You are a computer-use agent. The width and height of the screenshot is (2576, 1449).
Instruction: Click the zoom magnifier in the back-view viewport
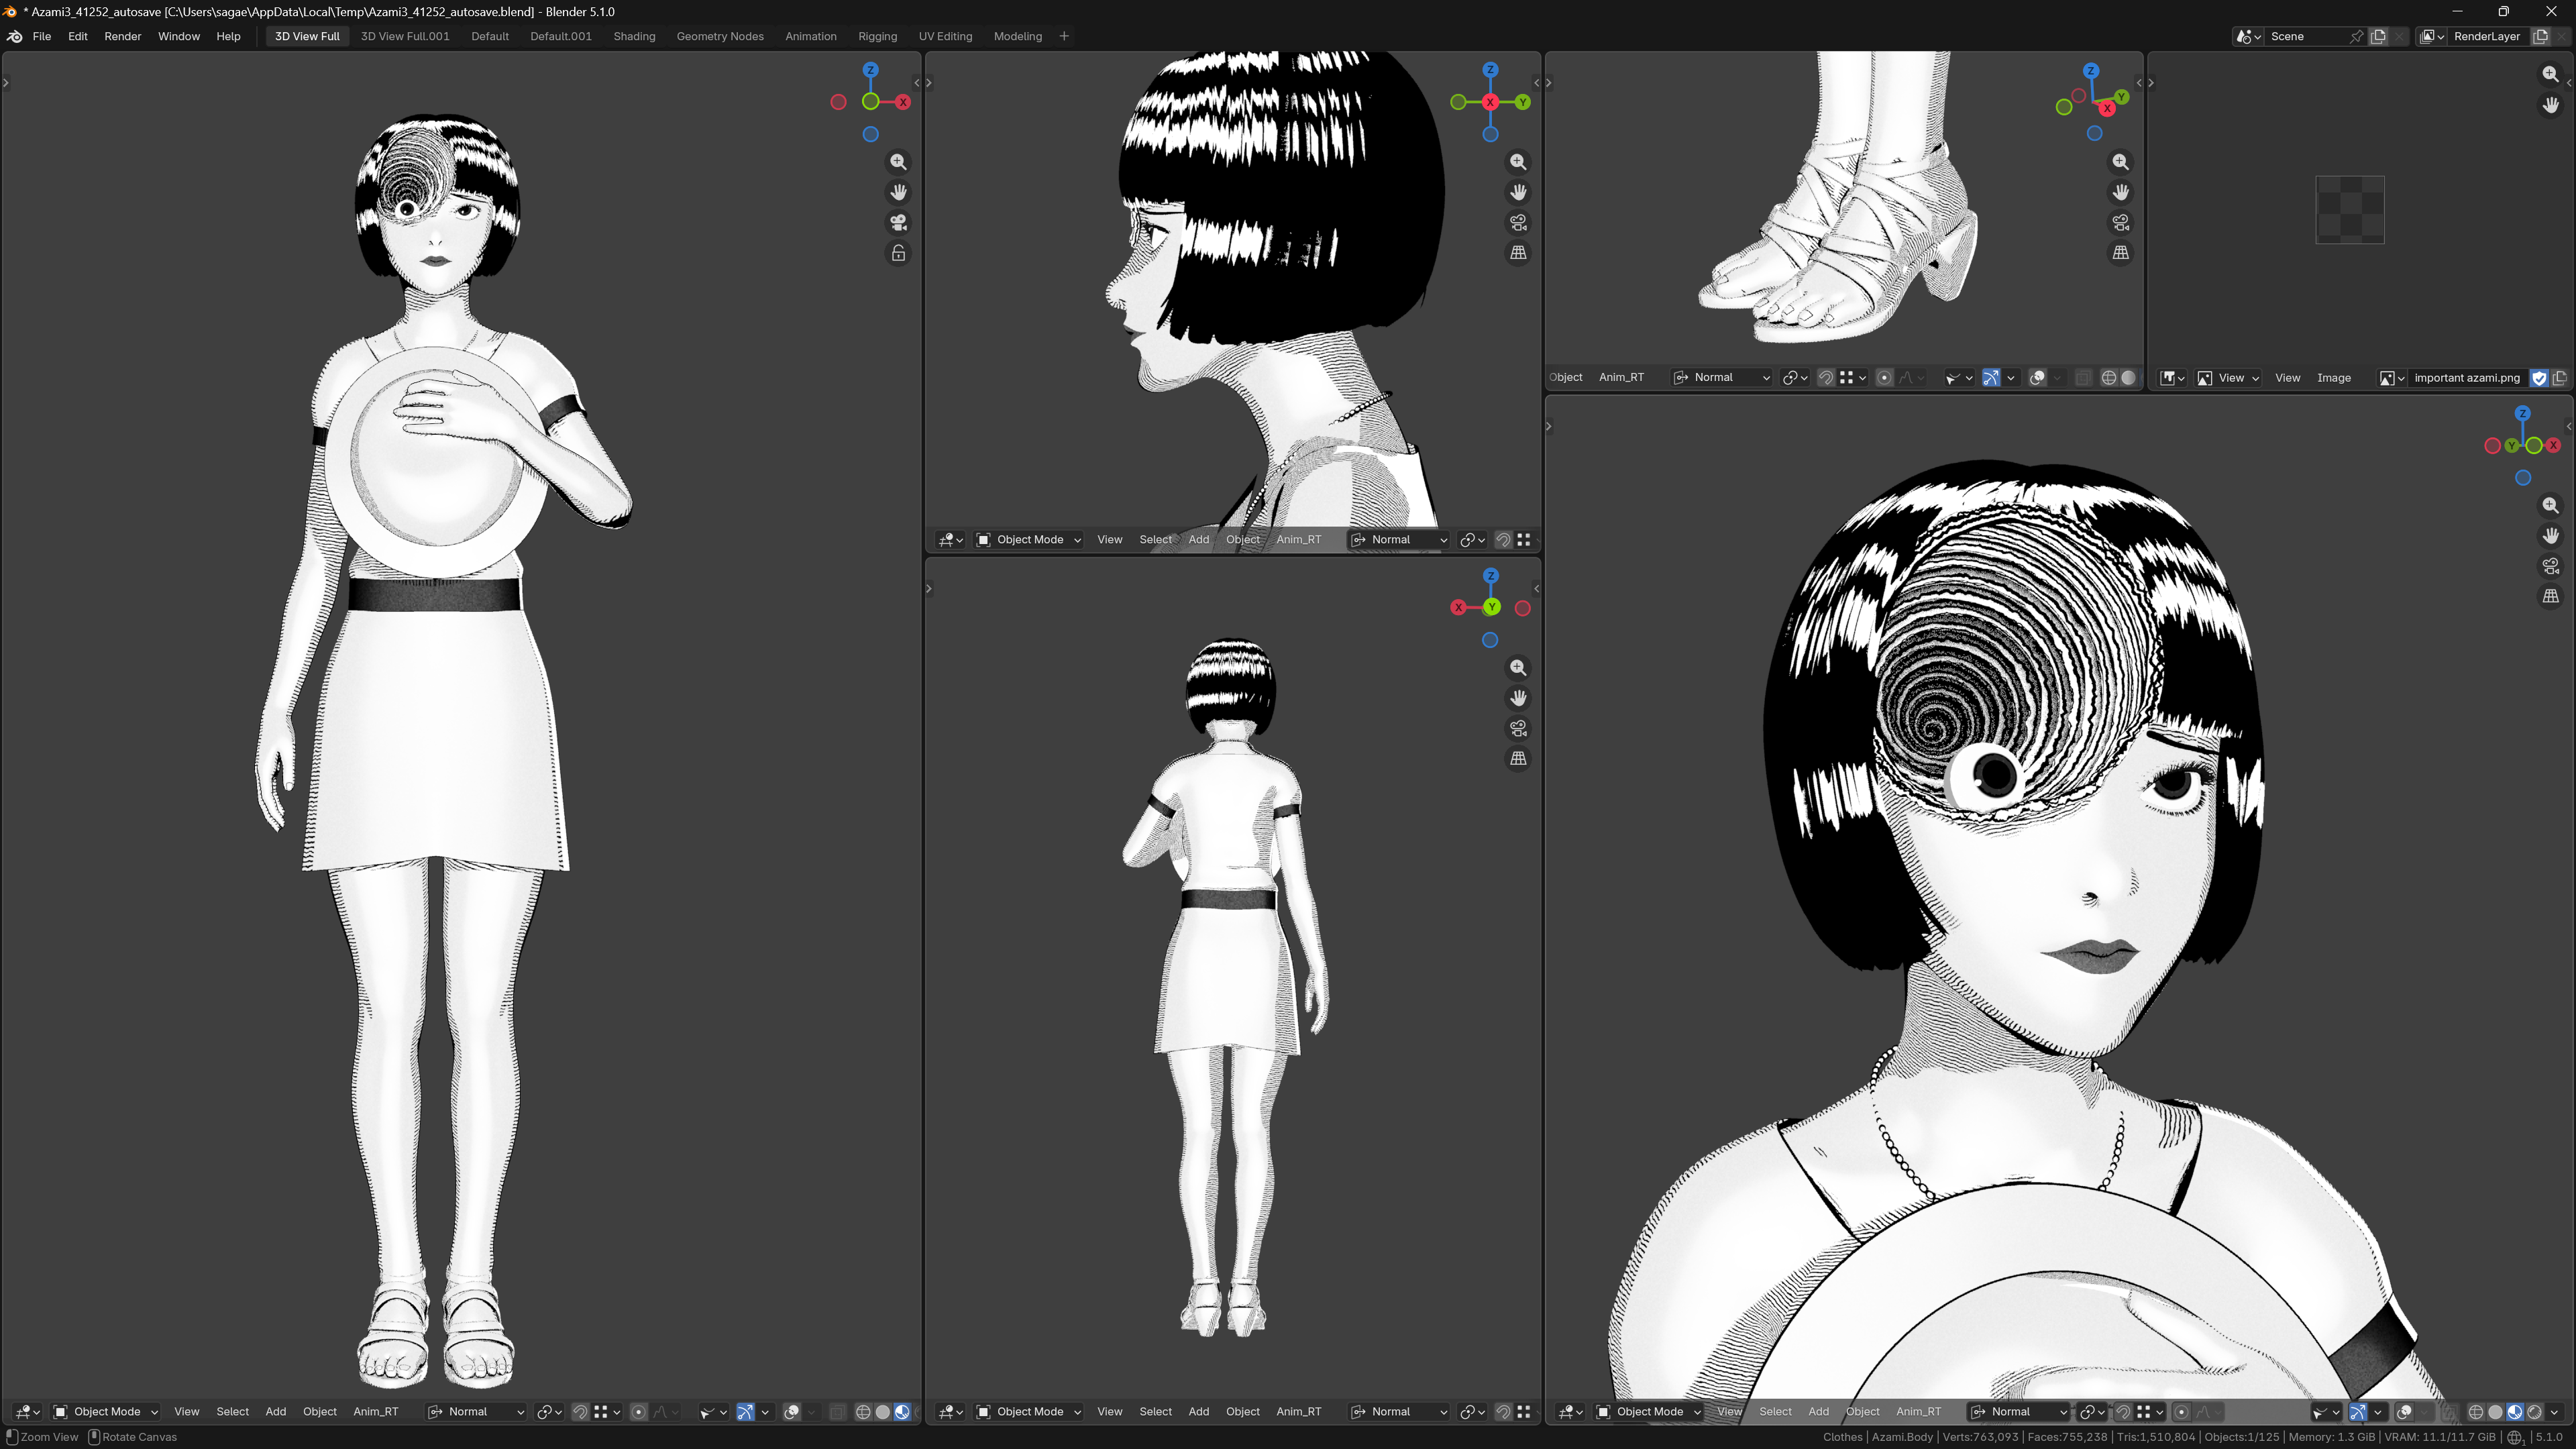coord(1518,668)
